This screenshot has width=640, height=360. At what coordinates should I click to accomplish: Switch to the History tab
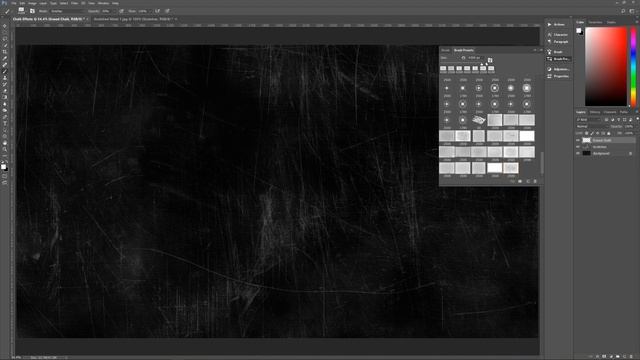coord(595,112)
